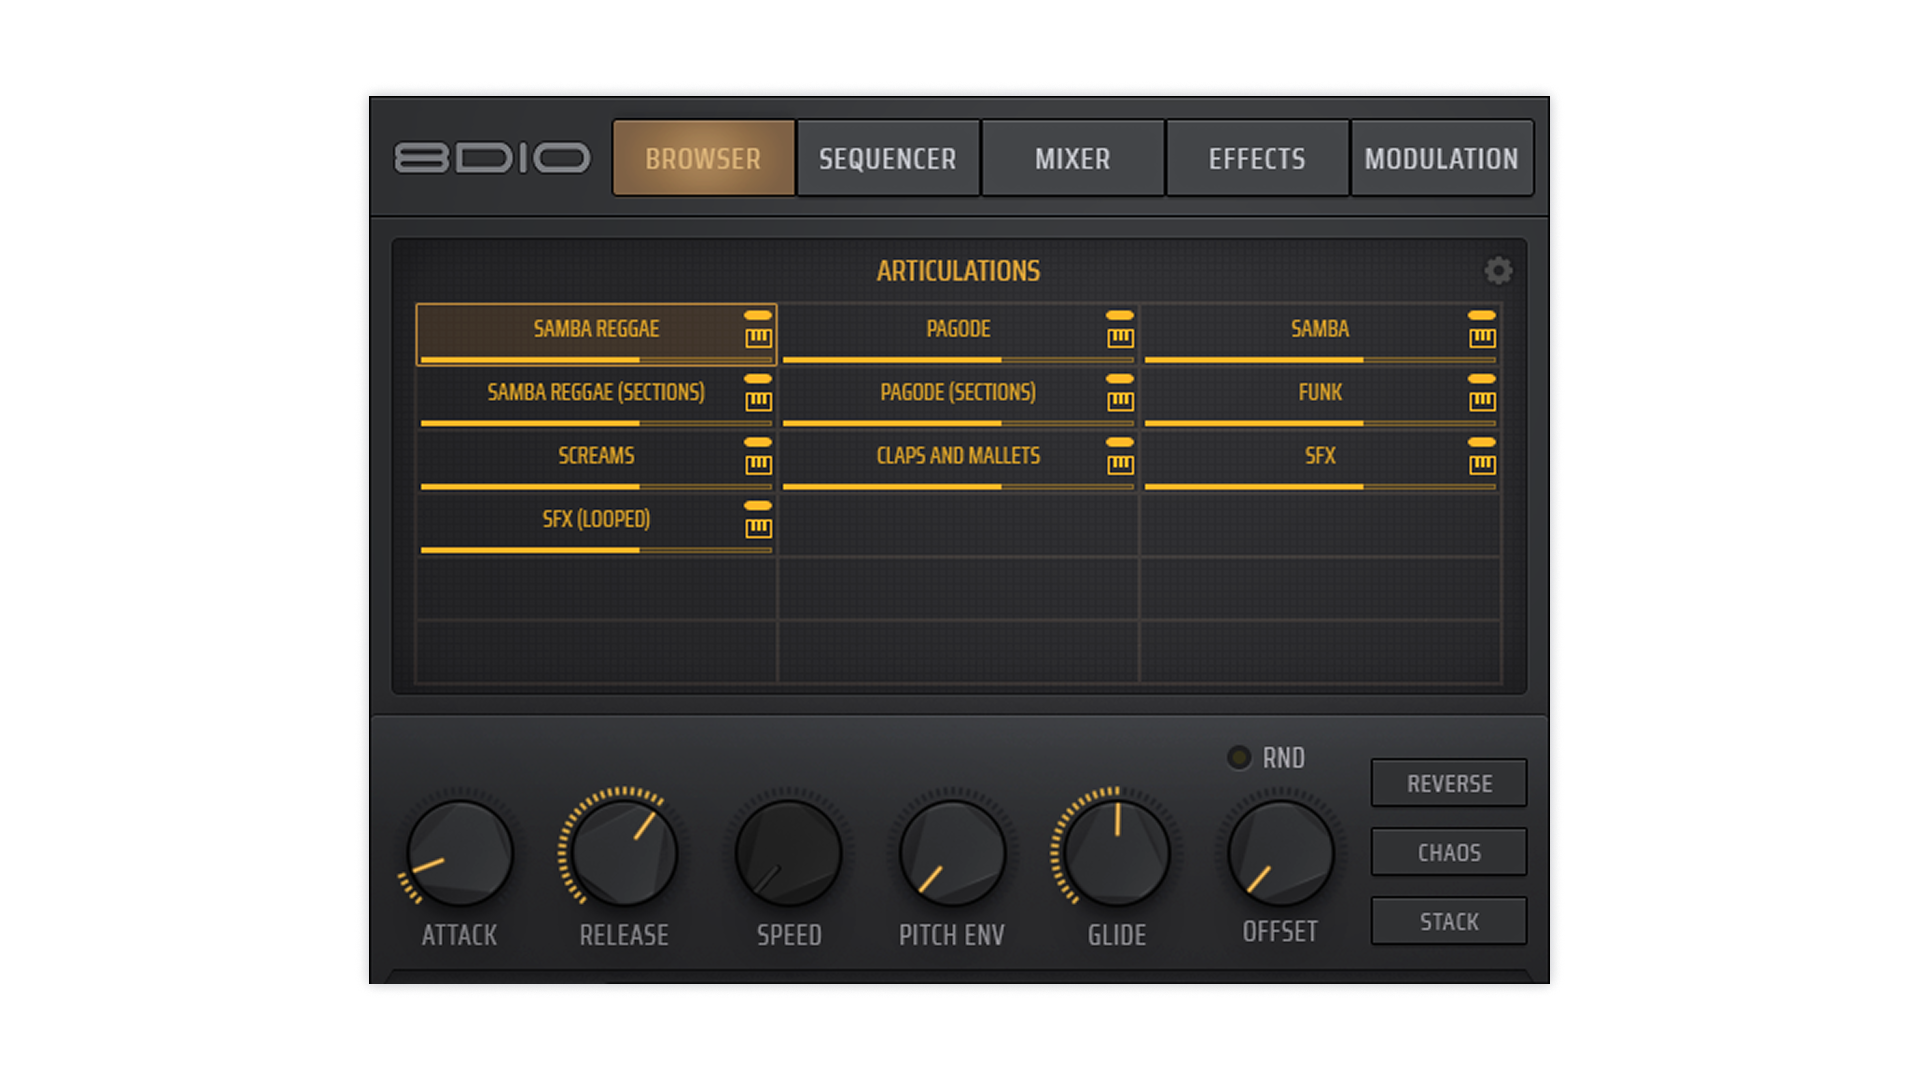Toggle the orange pill on Samba articulation
The image size is (1920, 1080).
(1481, 315)
